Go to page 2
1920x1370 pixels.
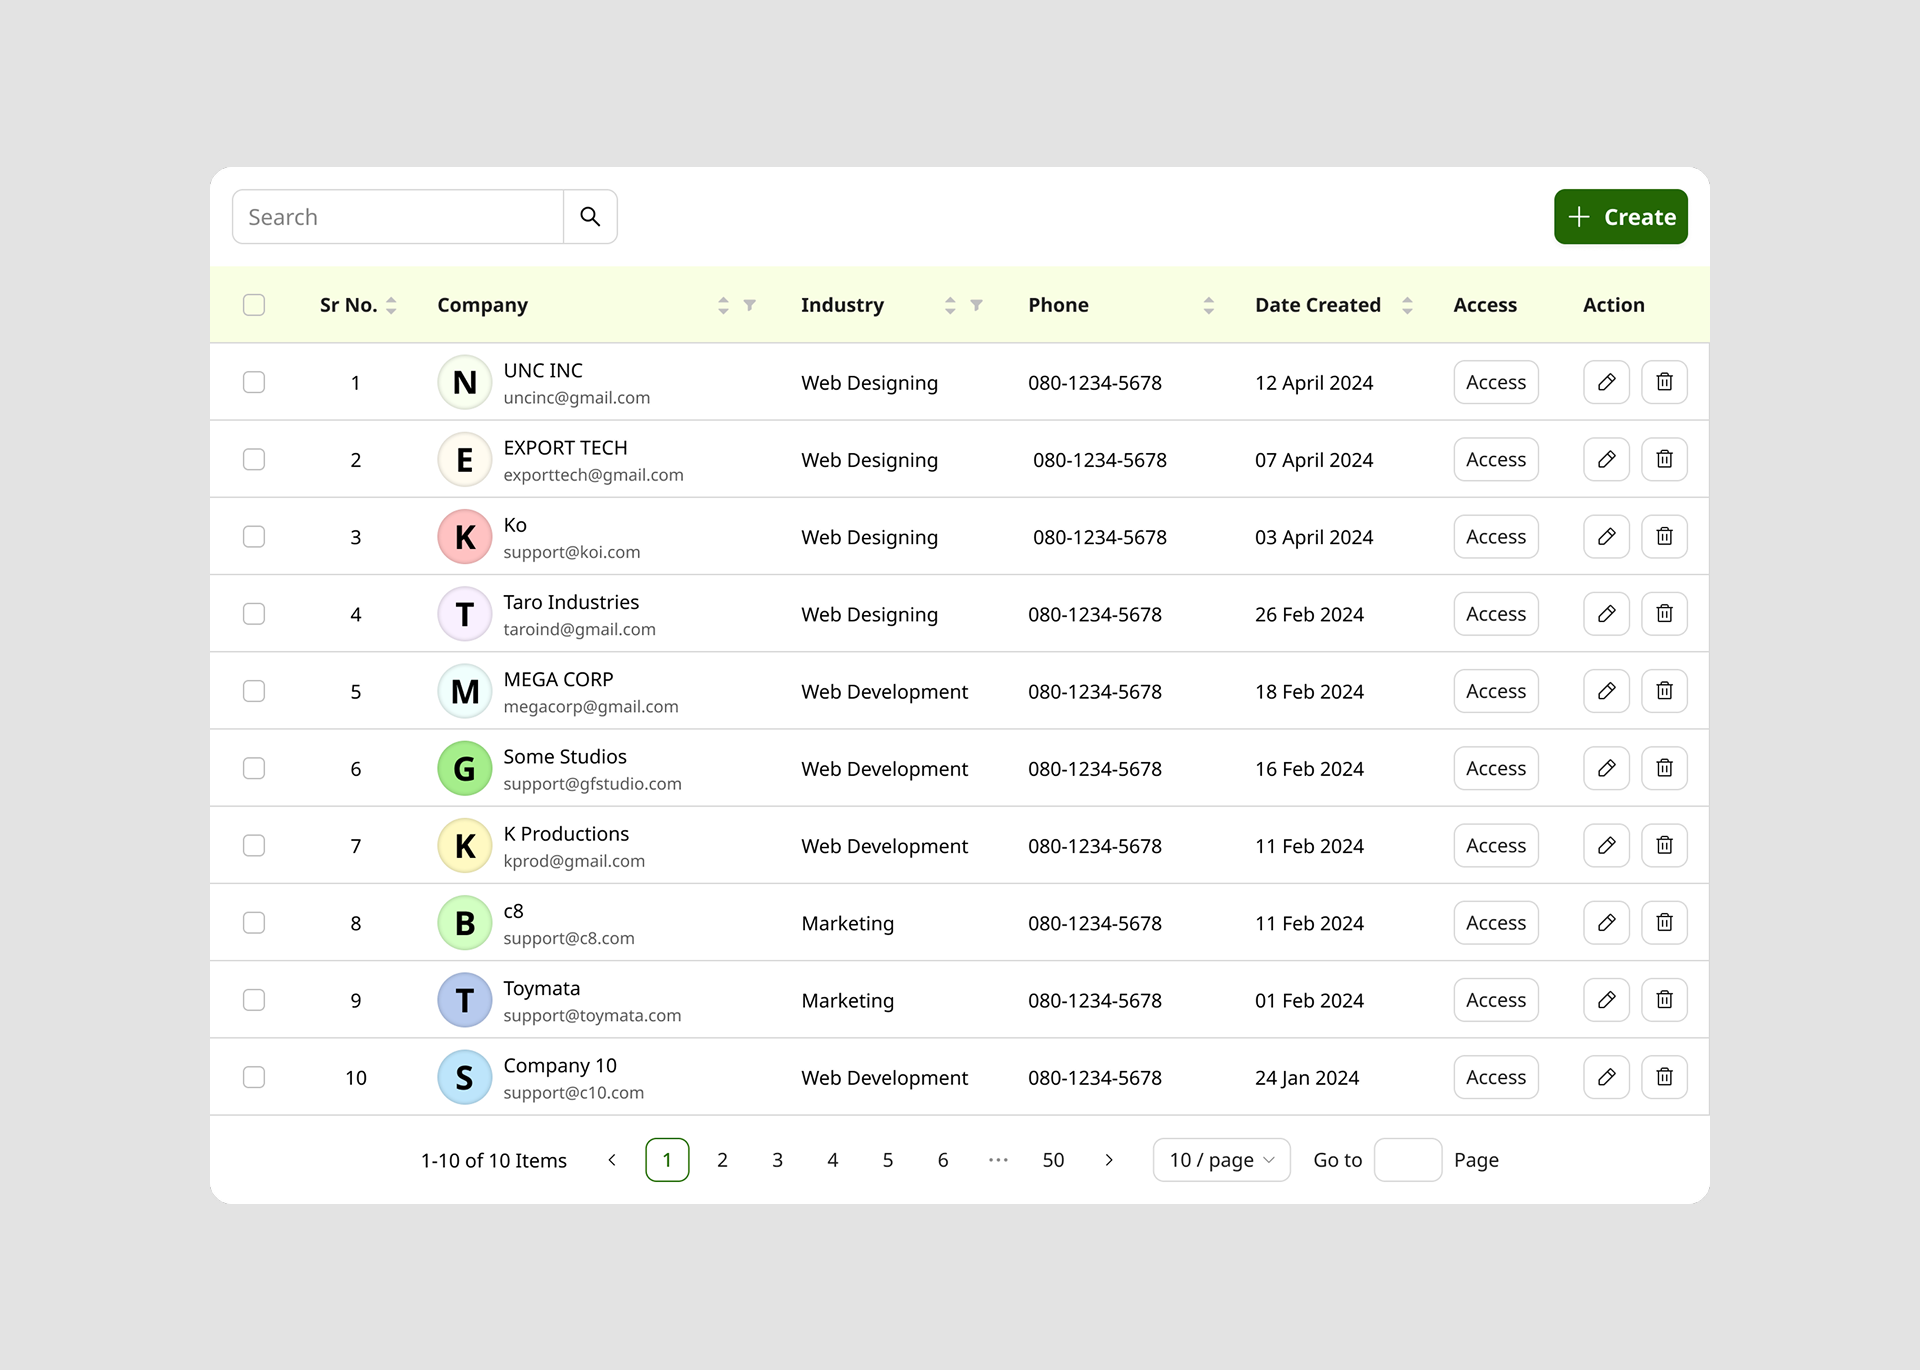pos(722,1160)
